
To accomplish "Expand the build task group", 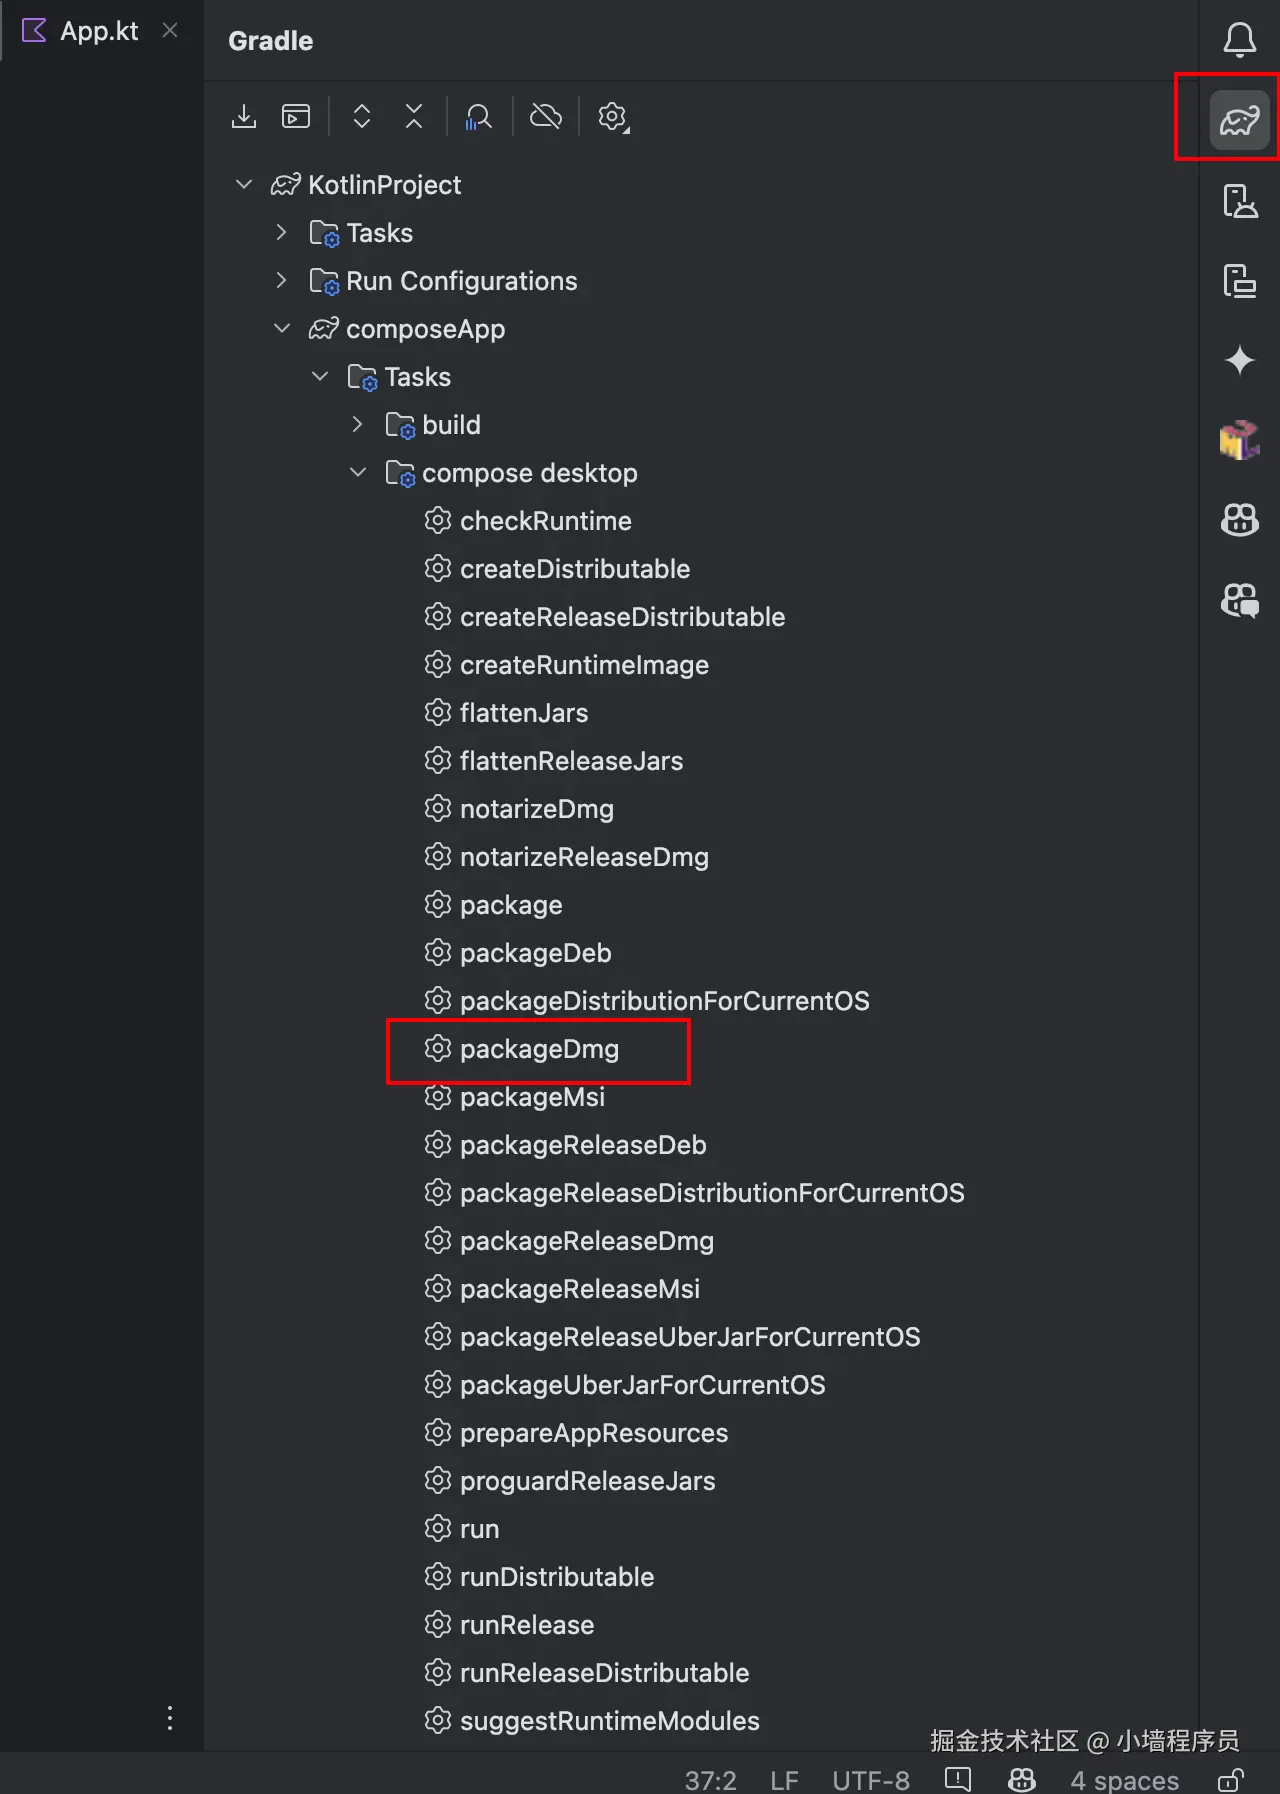I will [x=358, y=424].
